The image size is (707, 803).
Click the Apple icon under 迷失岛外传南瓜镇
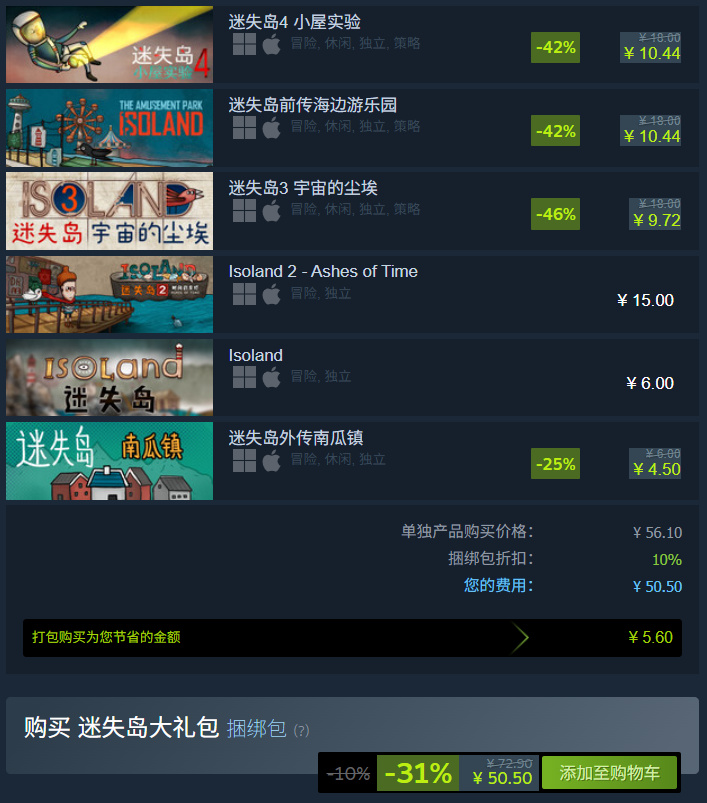click(271, 460)
